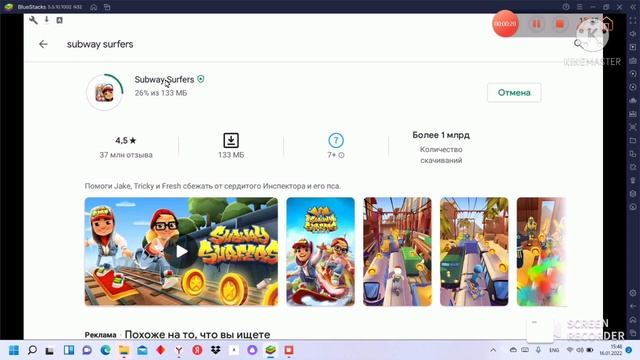
Task: Open the Widgets button in the taskbar
Action: (69, 350)
